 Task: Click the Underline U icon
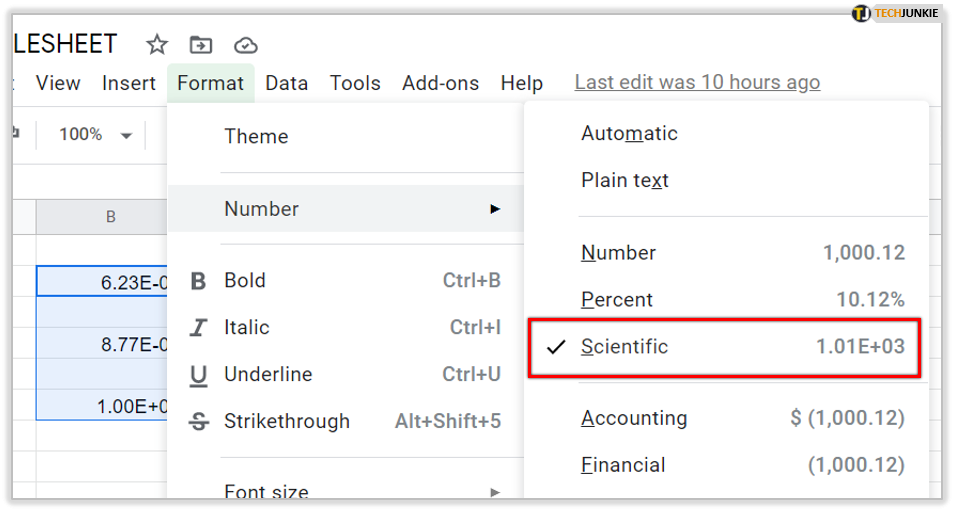click(198, 375)
